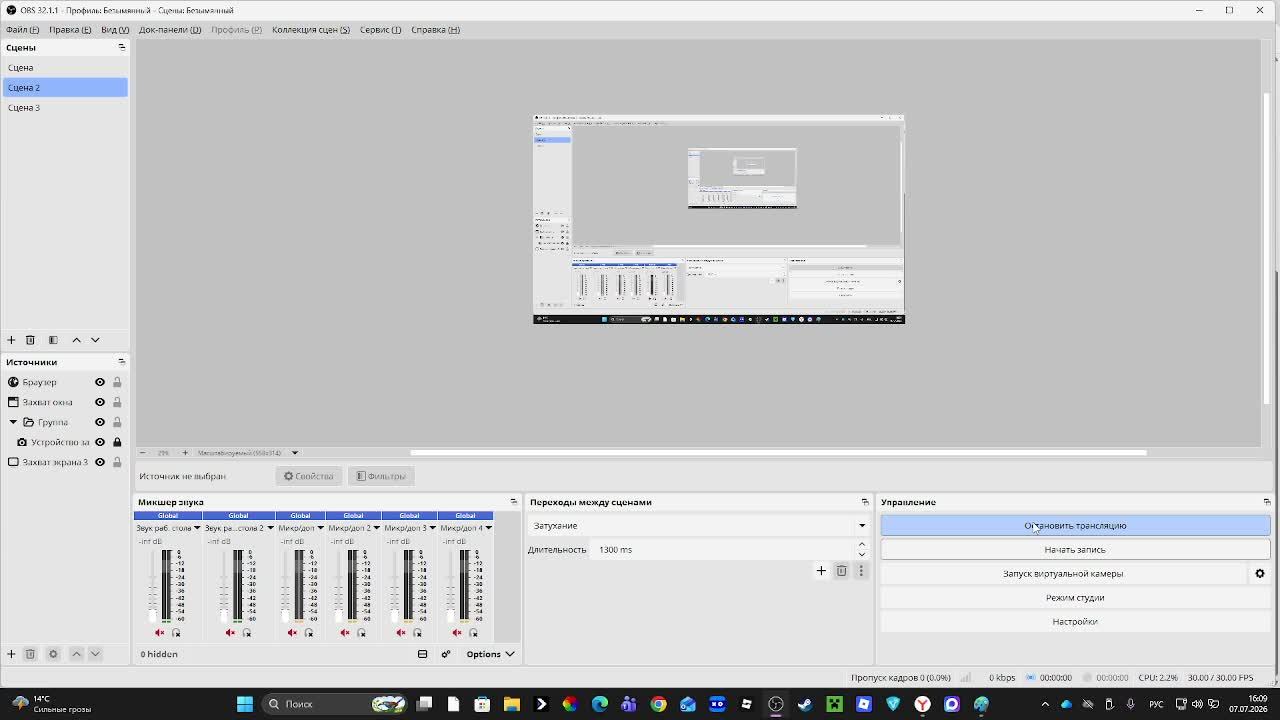Screen dimensions: 1280x720
Task: Toggle monitoring on Микр/доп 2 channel
Action: tap(362, 633)
